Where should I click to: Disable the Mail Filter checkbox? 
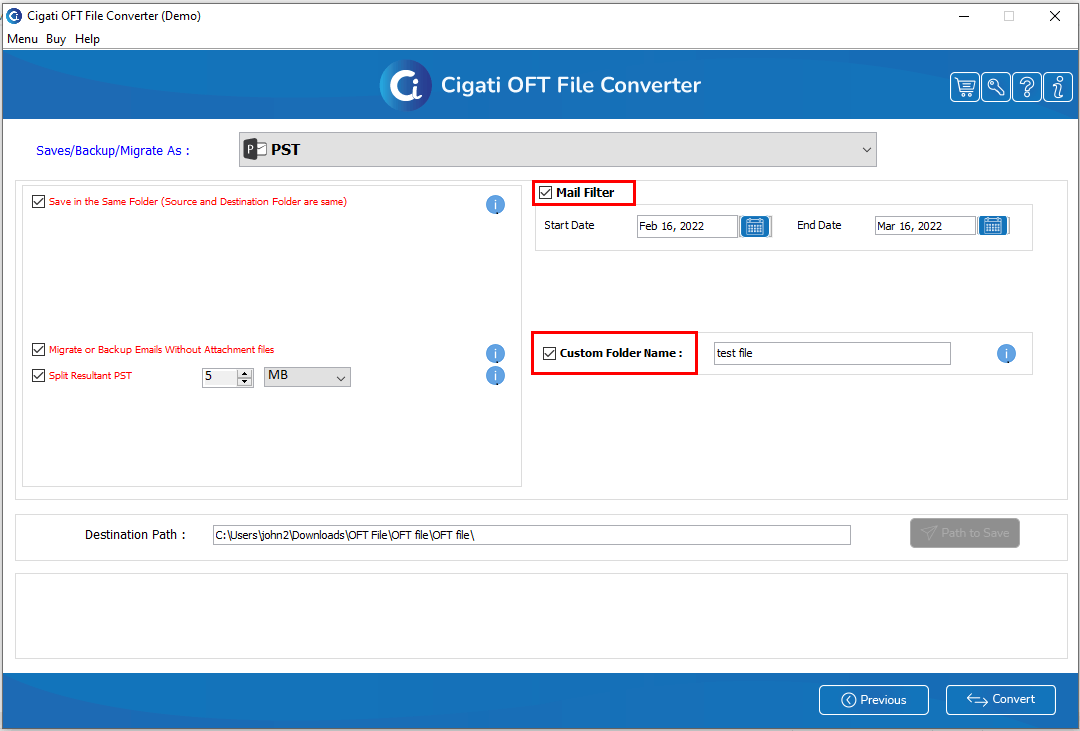tap(546, 192)
